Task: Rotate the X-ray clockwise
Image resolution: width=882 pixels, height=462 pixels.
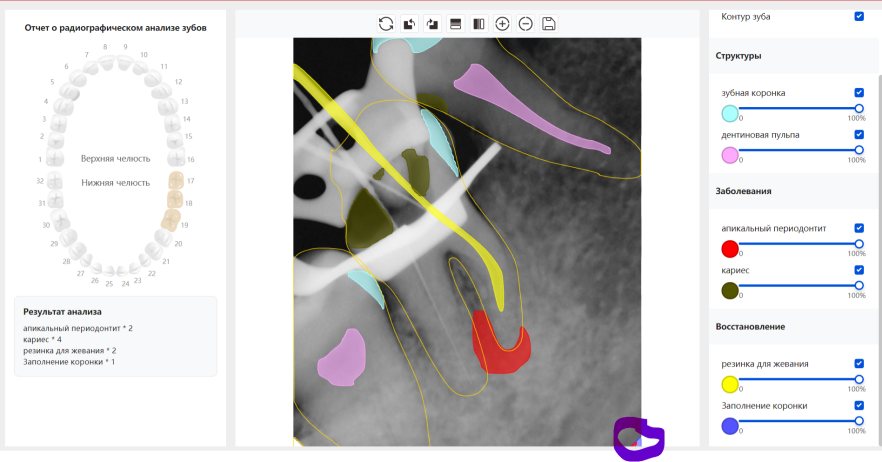Action: pyautogui.click(x=432, y=23)
